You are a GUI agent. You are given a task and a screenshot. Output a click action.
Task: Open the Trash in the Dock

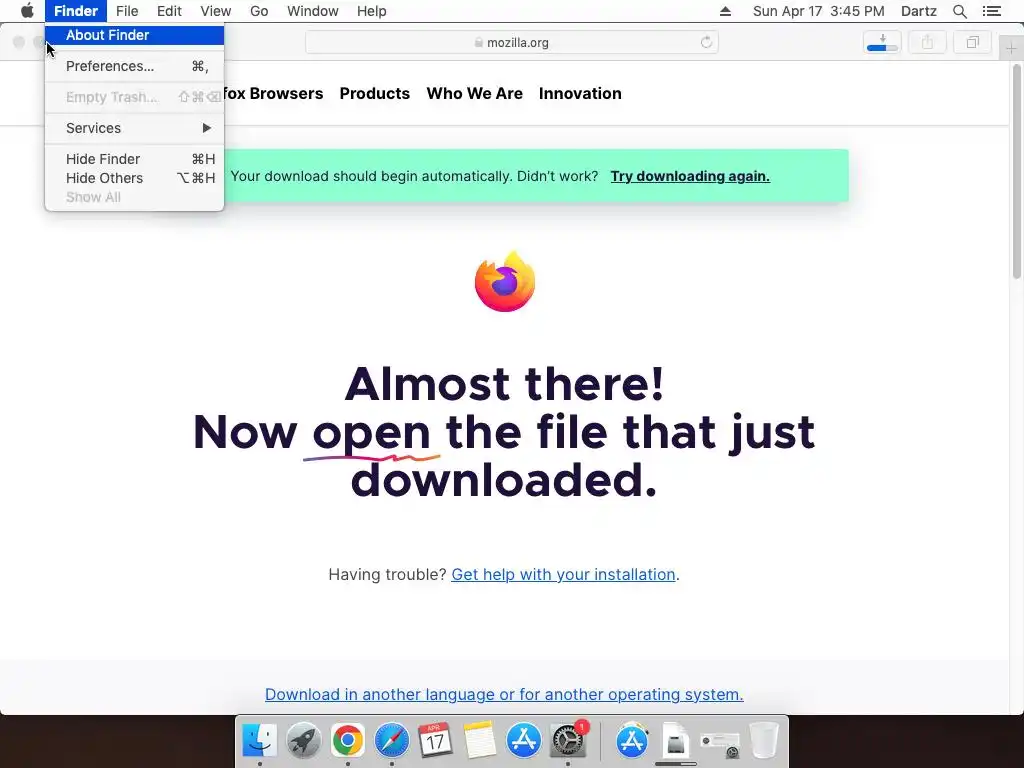[x=763, y=741]
